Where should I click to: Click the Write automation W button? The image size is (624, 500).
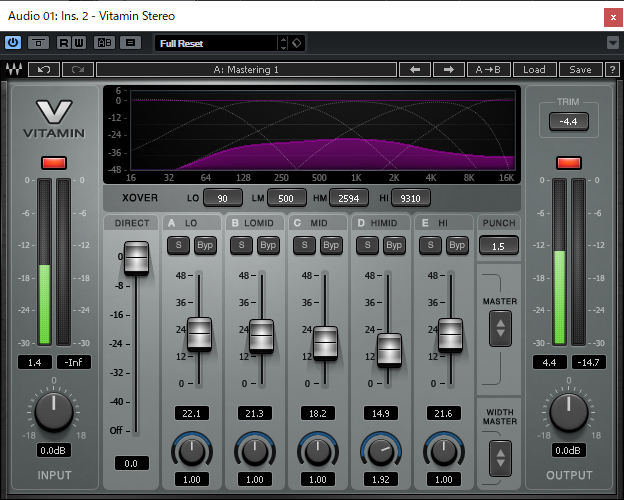click(x=79, y=43)
